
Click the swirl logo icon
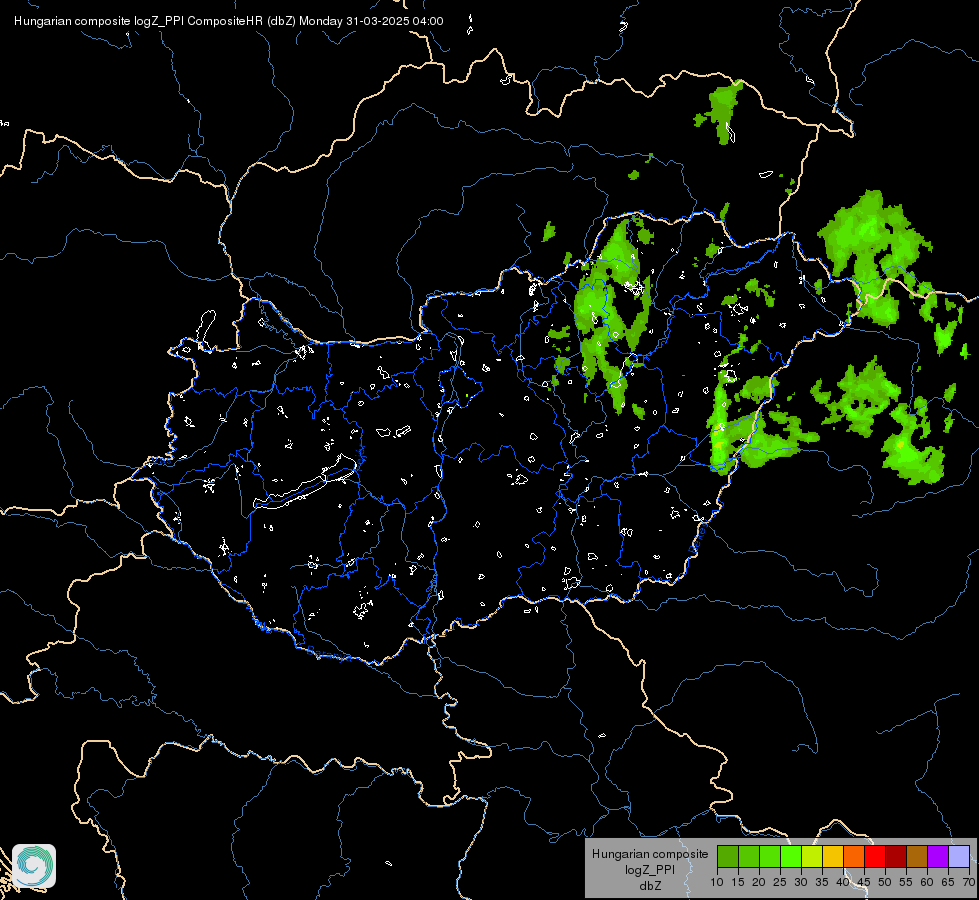click(34, 866)
